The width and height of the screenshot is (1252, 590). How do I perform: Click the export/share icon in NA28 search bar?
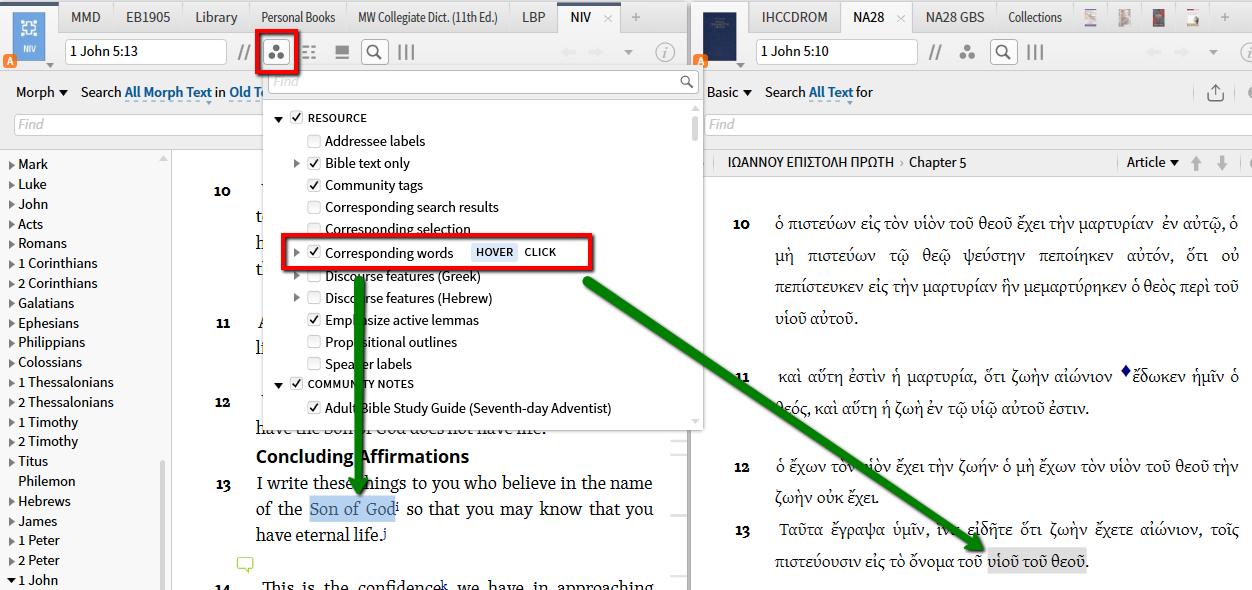coord(1215,93)
